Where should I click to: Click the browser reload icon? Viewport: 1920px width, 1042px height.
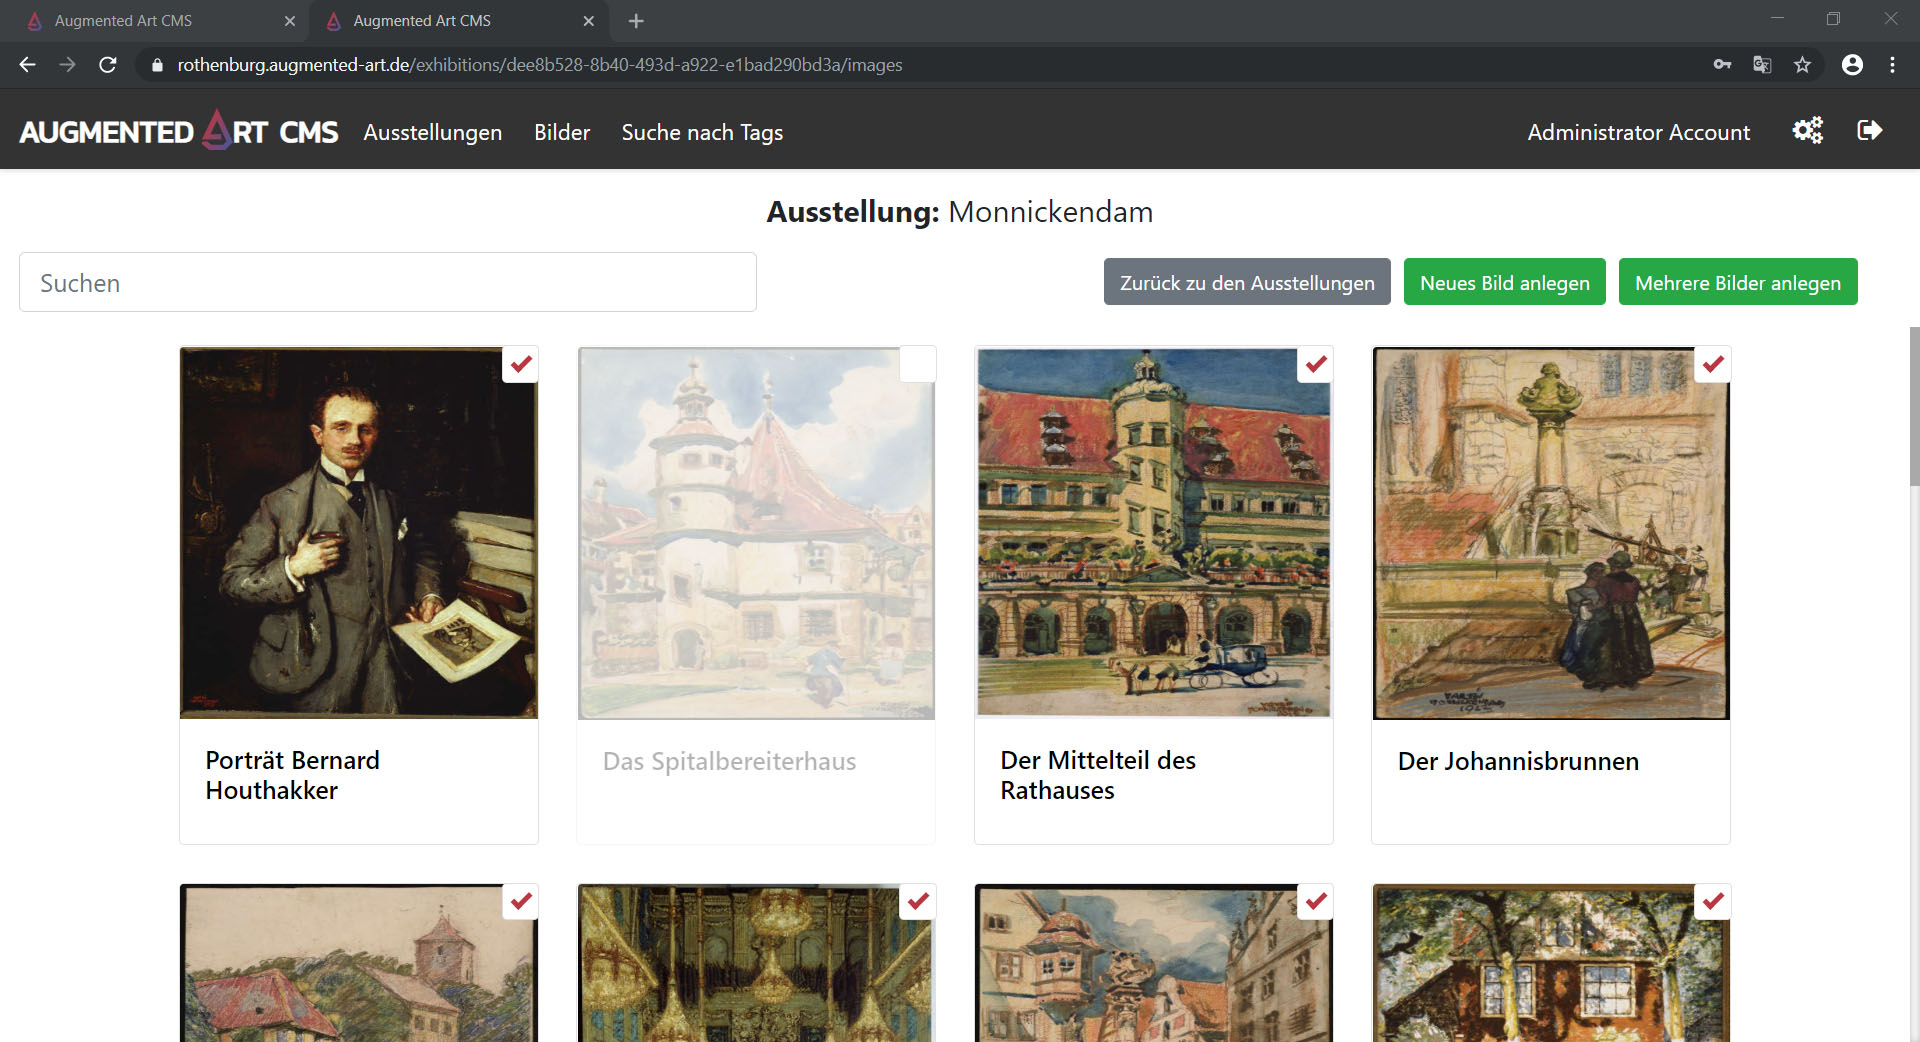(108, 65)
